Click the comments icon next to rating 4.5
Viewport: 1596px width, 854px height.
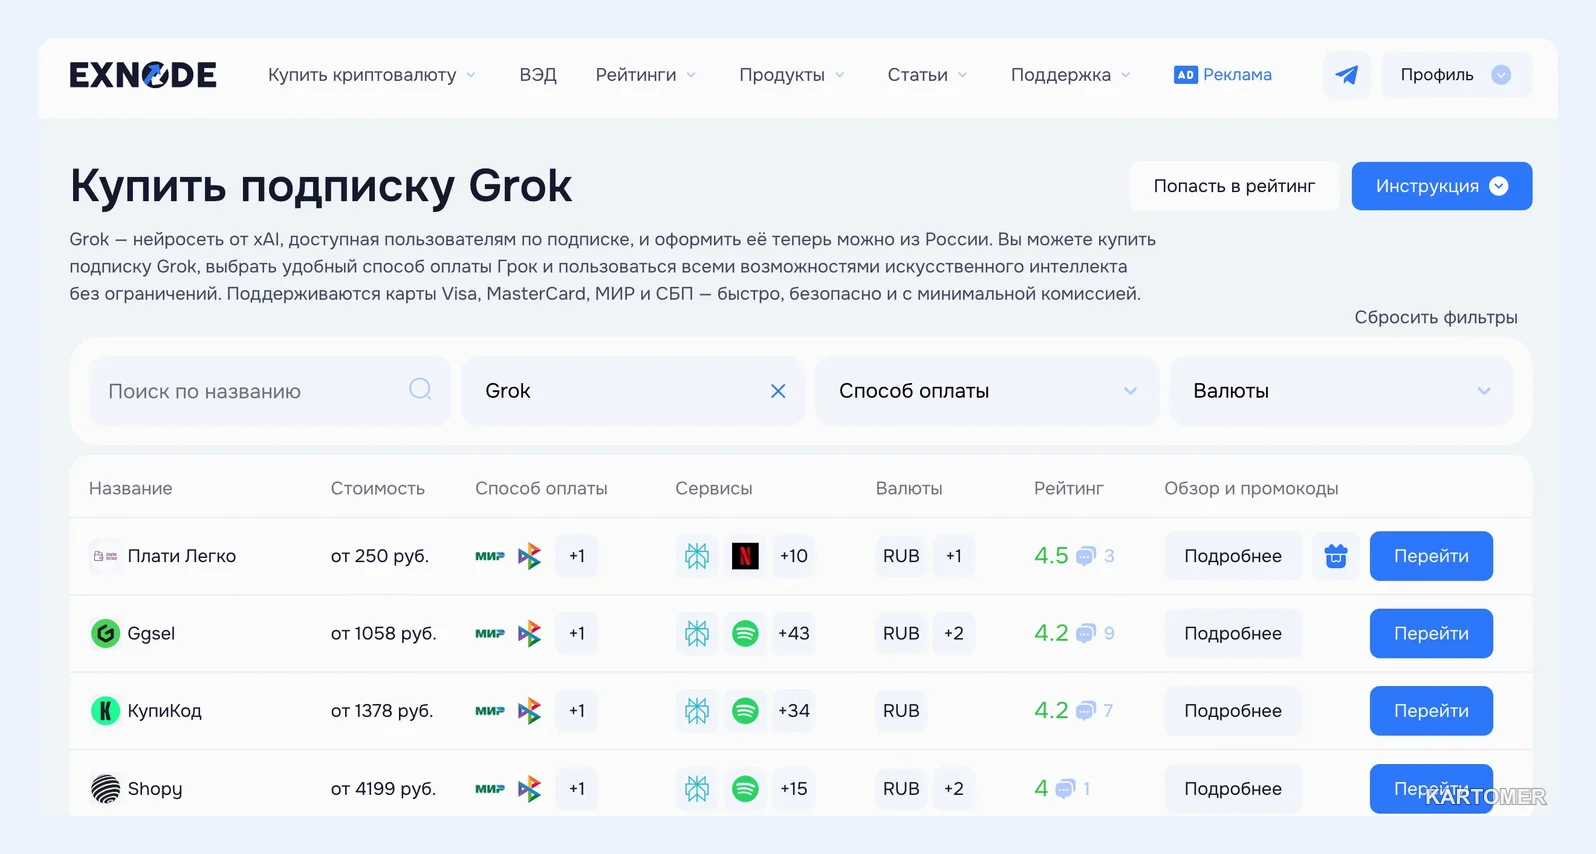(x=1086, y=556)
